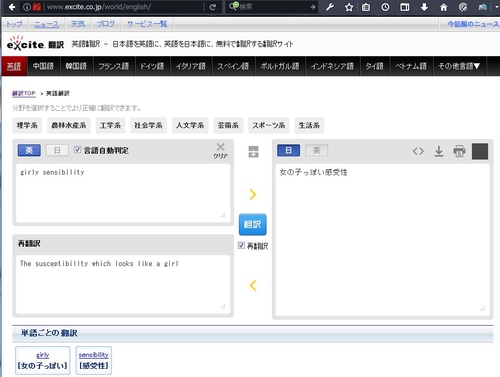The width and height of the screenshot is (500, 377).
Task: Open the ニュース link
Action: tap(47, 24)
